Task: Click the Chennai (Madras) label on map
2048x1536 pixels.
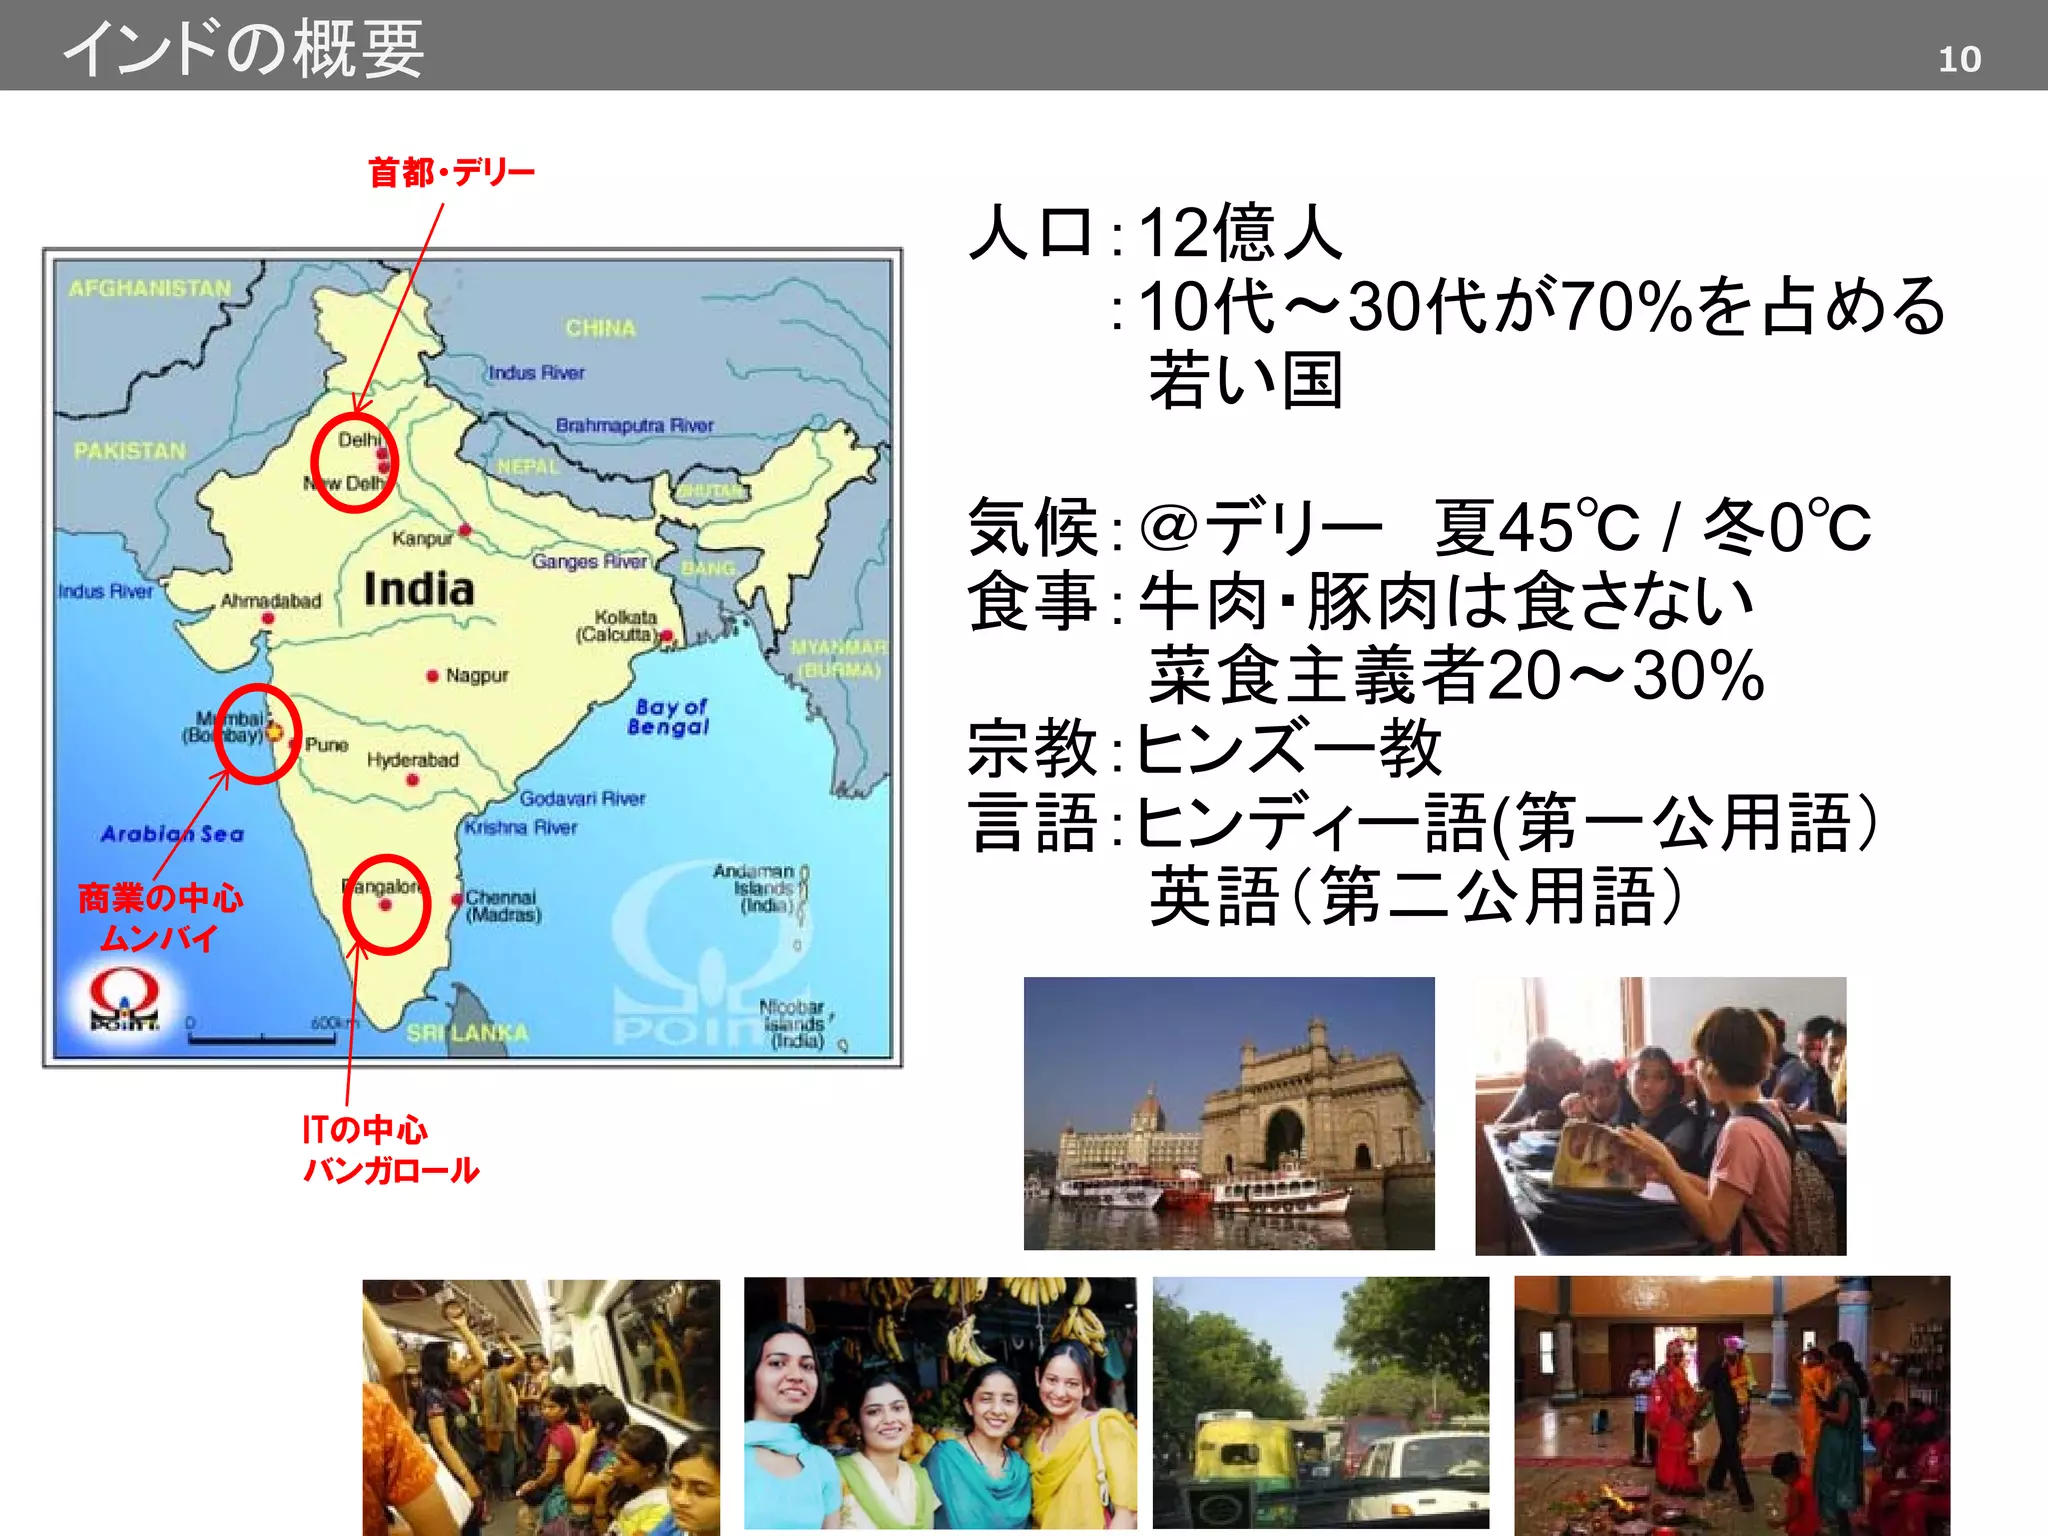Action: click(503, 906)
